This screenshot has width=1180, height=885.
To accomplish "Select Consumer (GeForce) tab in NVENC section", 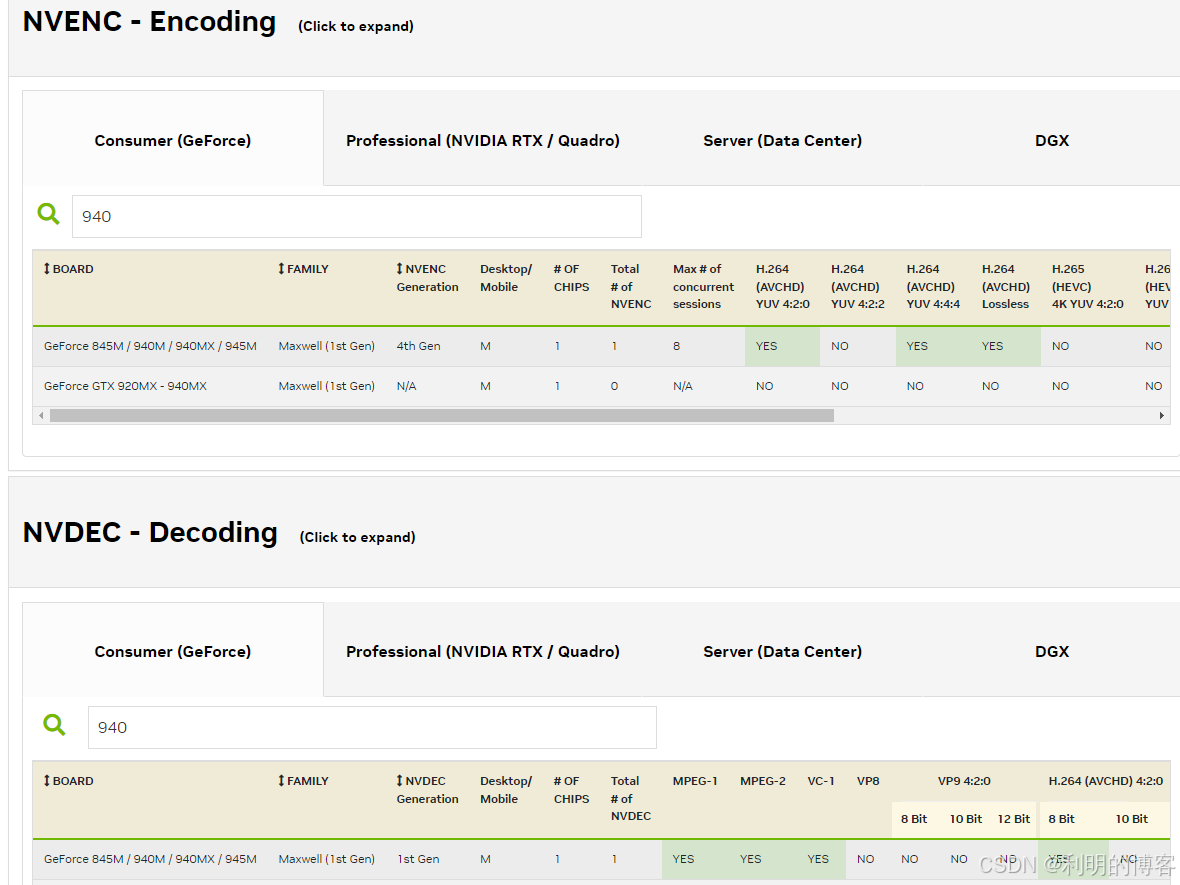I will click(173, 140).
